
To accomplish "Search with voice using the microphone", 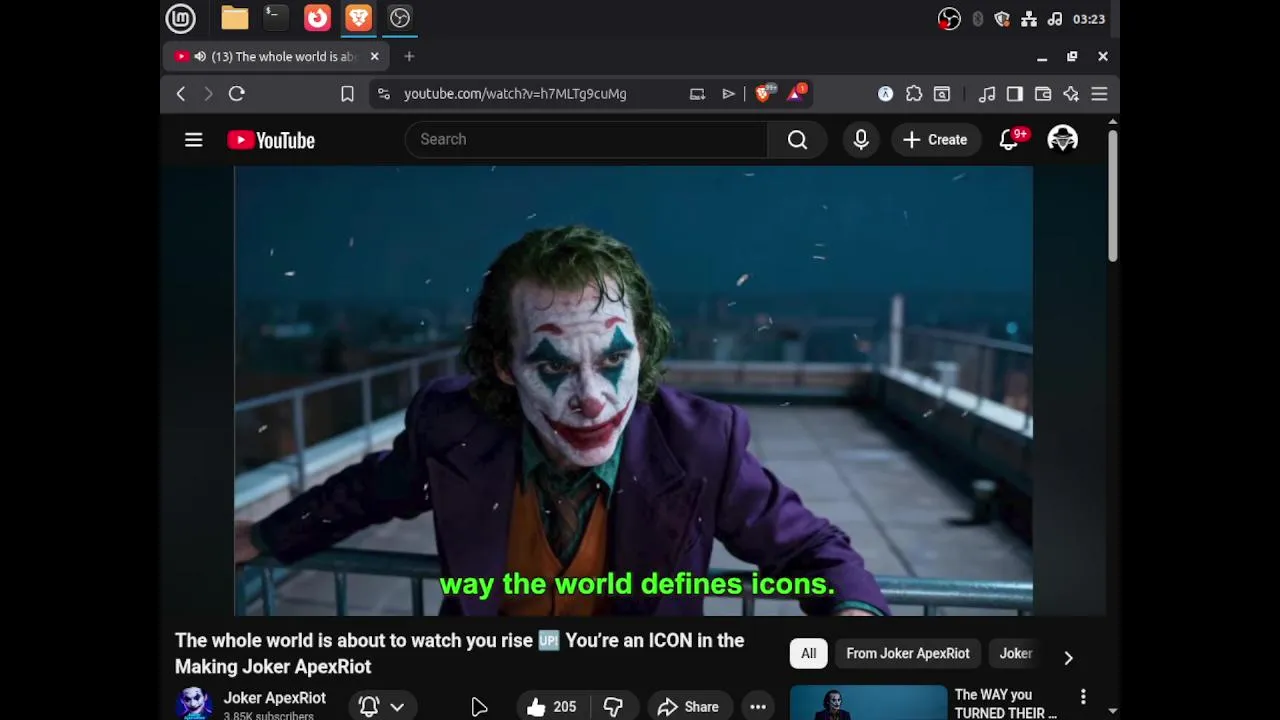I will pos(861,140).
